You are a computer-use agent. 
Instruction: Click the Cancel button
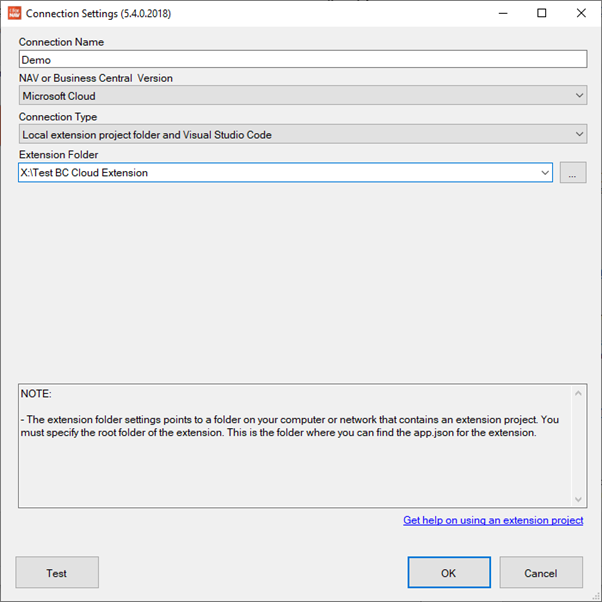coord(541,572)
